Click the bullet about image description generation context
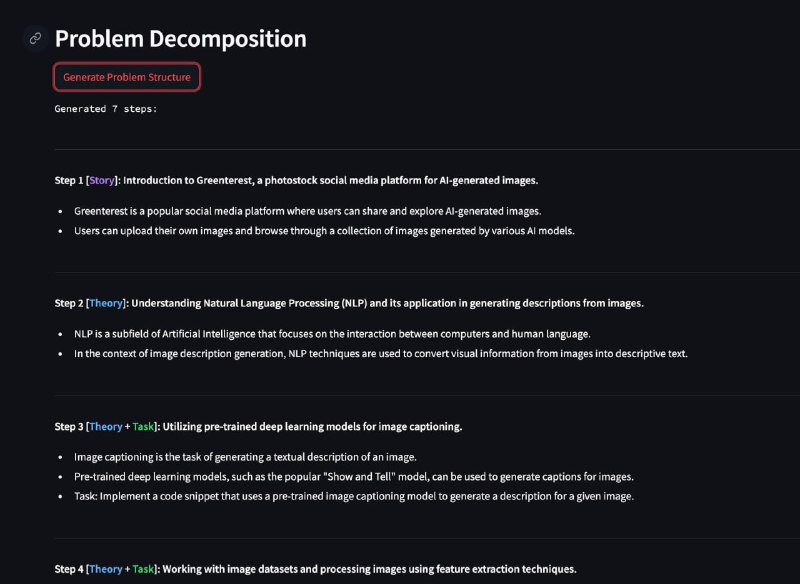Viewport: 800px width, 584px height. [381, 353]
